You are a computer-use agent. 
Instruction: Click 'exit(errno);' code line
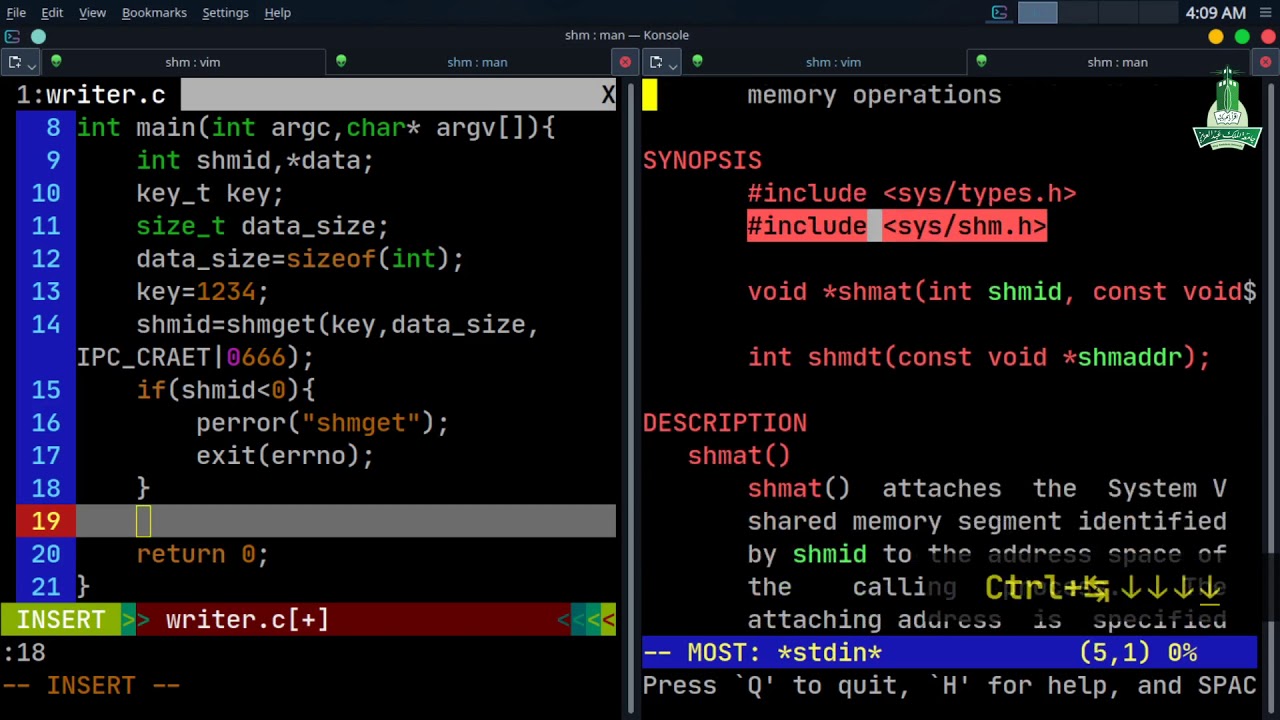[x=285, y=456]
